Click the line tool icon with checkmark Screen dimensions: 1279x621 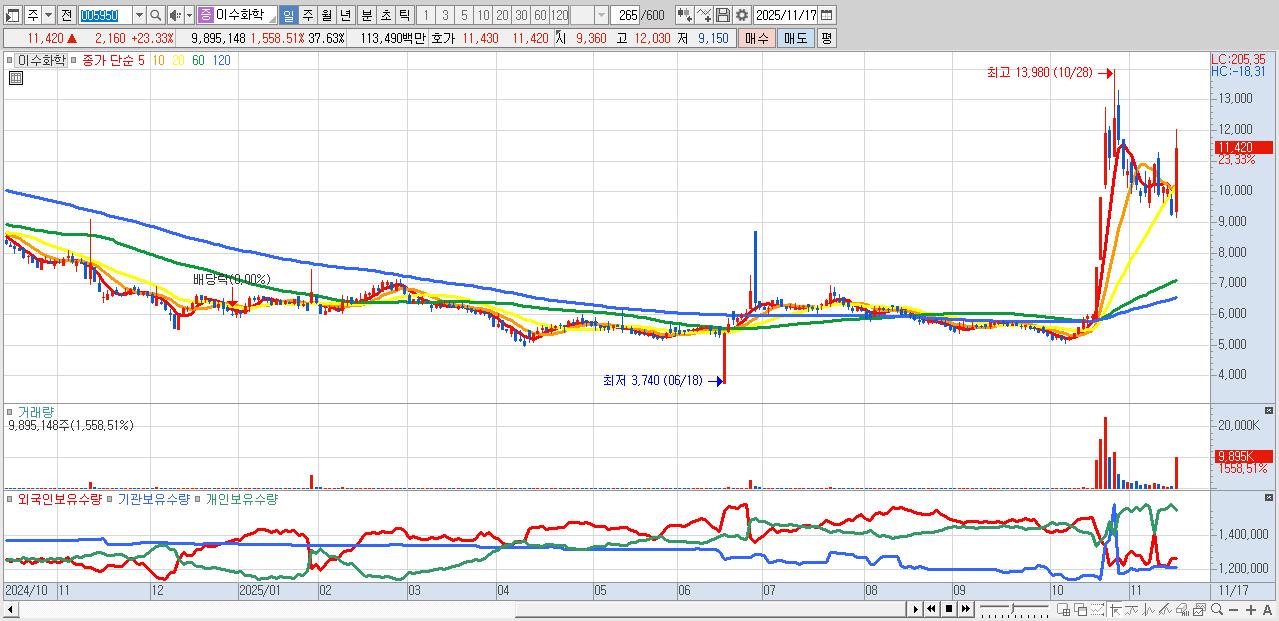coord(703,15)
